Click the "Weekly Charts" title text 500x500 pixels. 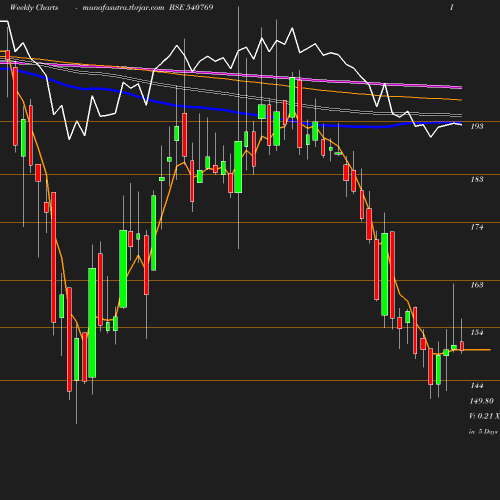pos(34,7)
